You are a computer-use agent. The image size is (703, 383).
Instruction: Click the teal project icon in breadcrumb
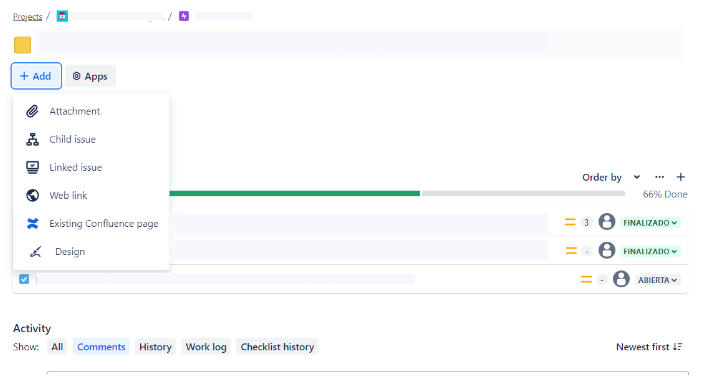(x=62, y=16)
